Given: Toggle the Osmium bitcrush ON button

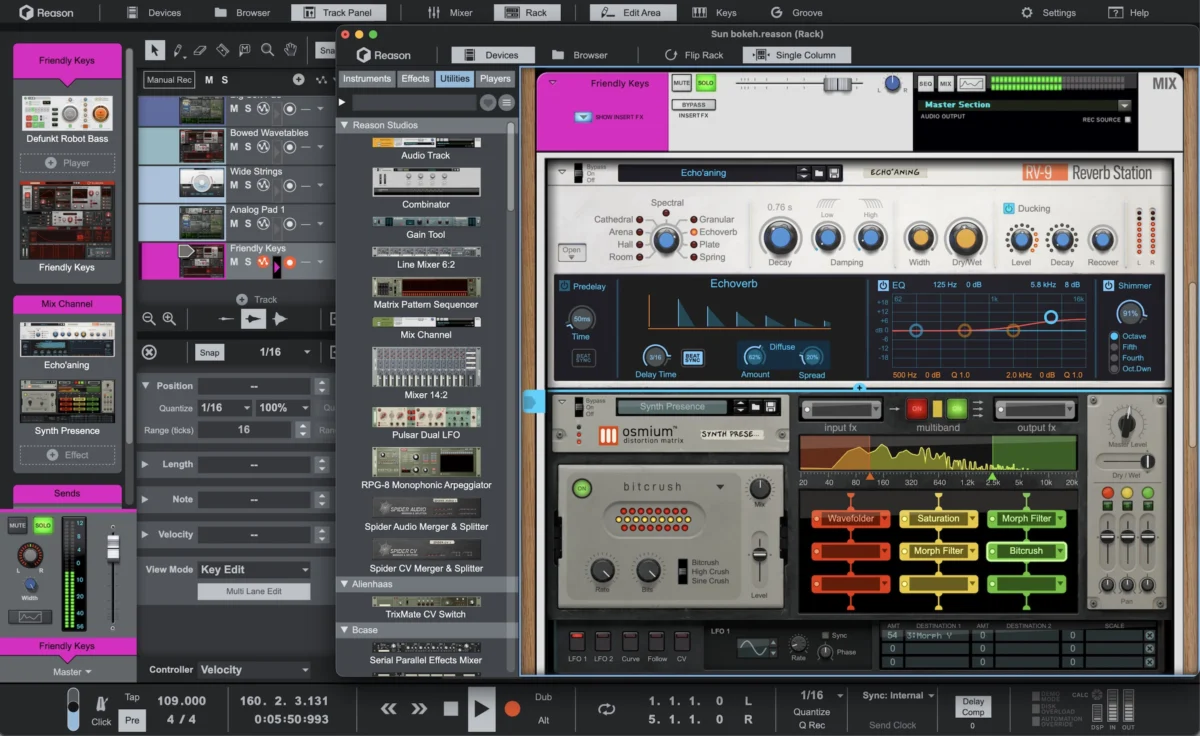Looking at the screenshot, I should click(581, 488).
